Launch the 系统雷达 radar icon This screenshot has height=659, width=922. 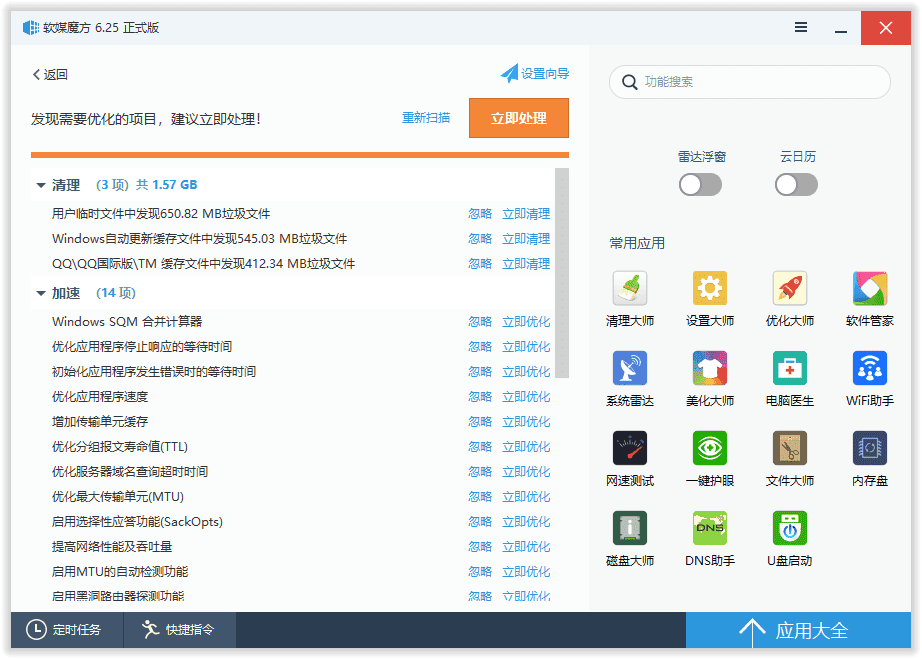pos(630,369)
